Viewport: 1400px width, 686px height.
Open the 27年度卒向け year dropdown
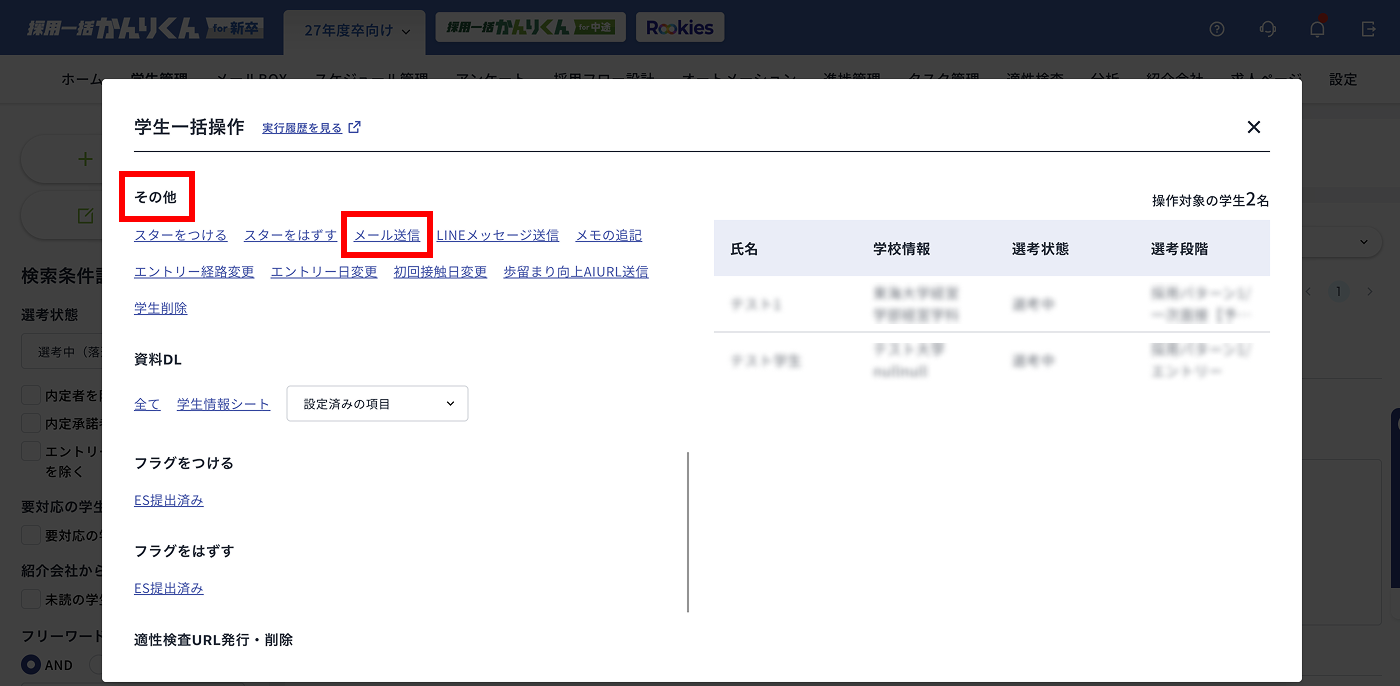click(x=354, y=31)
